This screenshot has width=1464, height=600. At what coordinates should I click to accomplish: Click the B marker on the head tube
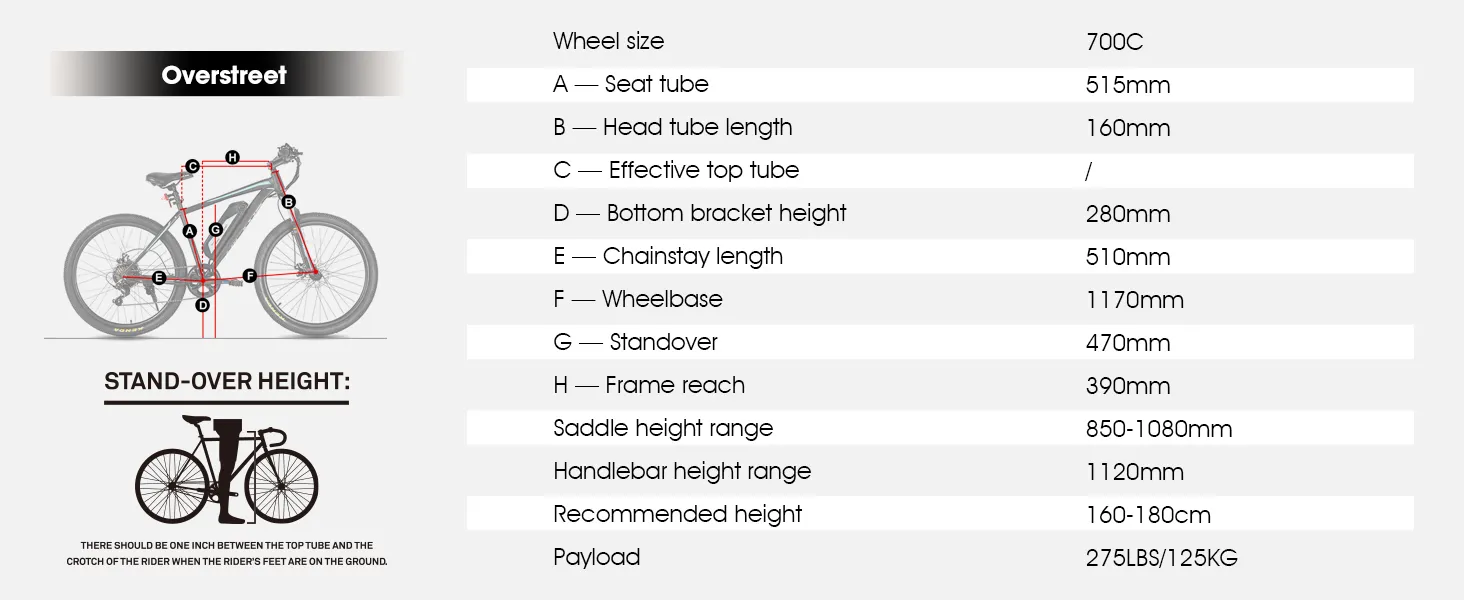[x=288, y=202]
